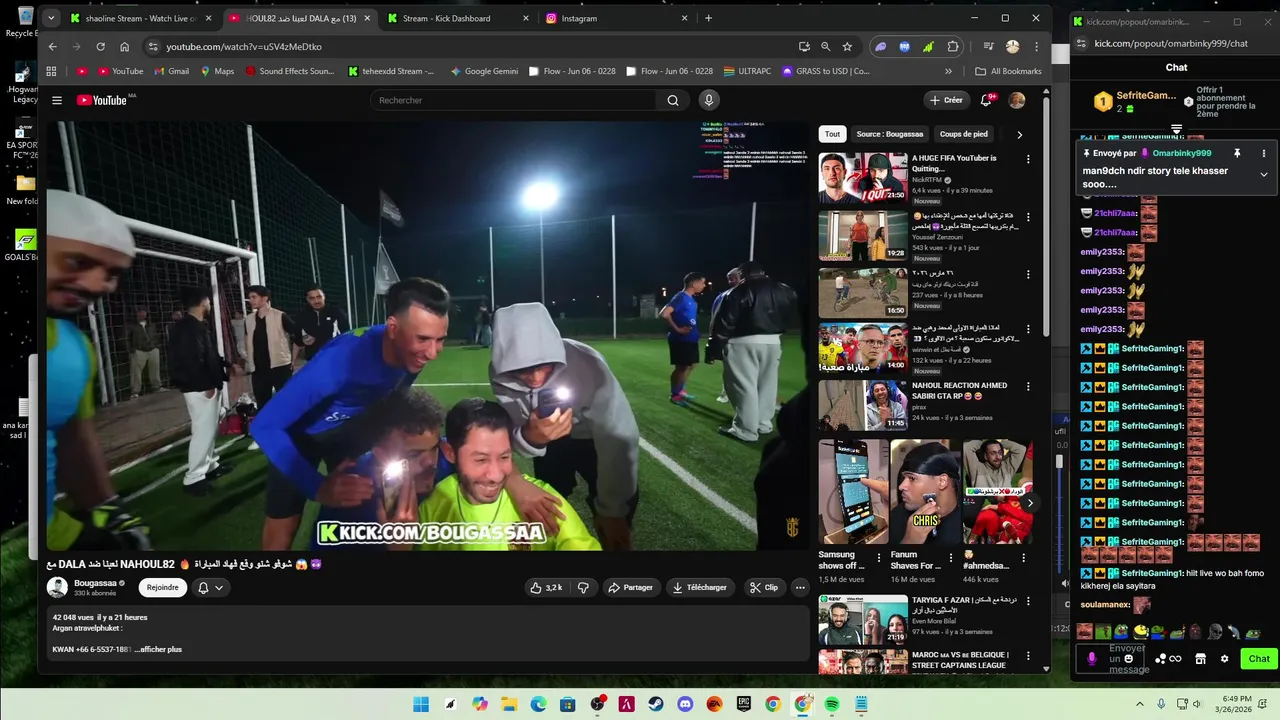Viewport: 1280px width, 720px height.
Task: Select the Tout filter chip
Action: click(832, 134)
